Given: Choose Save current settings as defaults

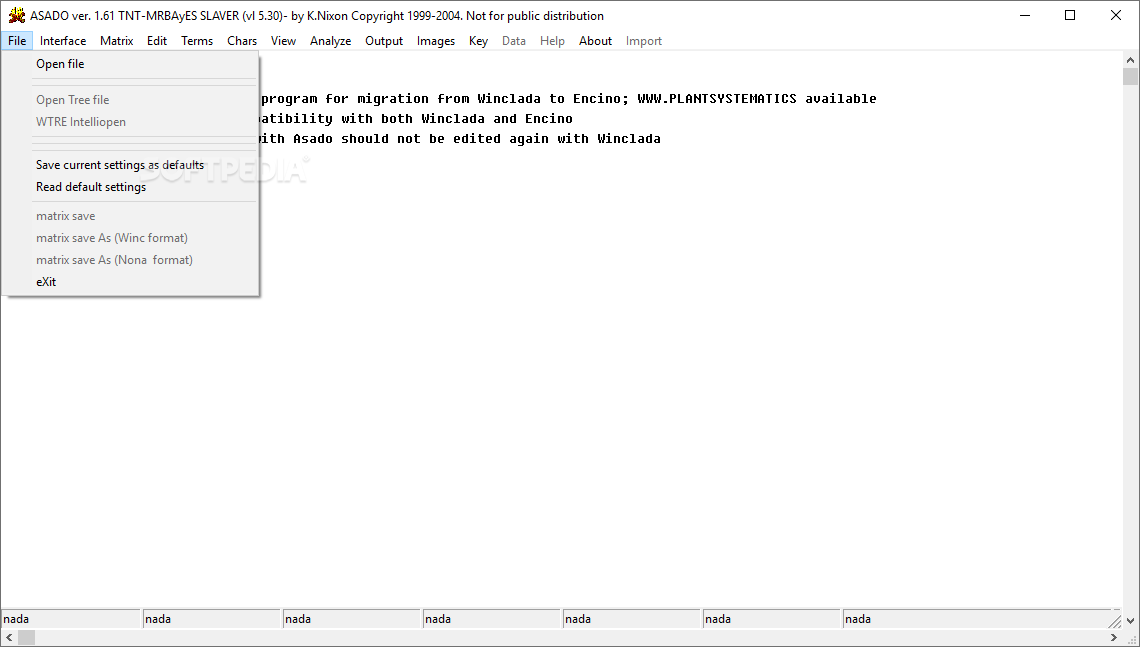Looking at the screenshot, I should pyautogui.click(x=130, y=165).
